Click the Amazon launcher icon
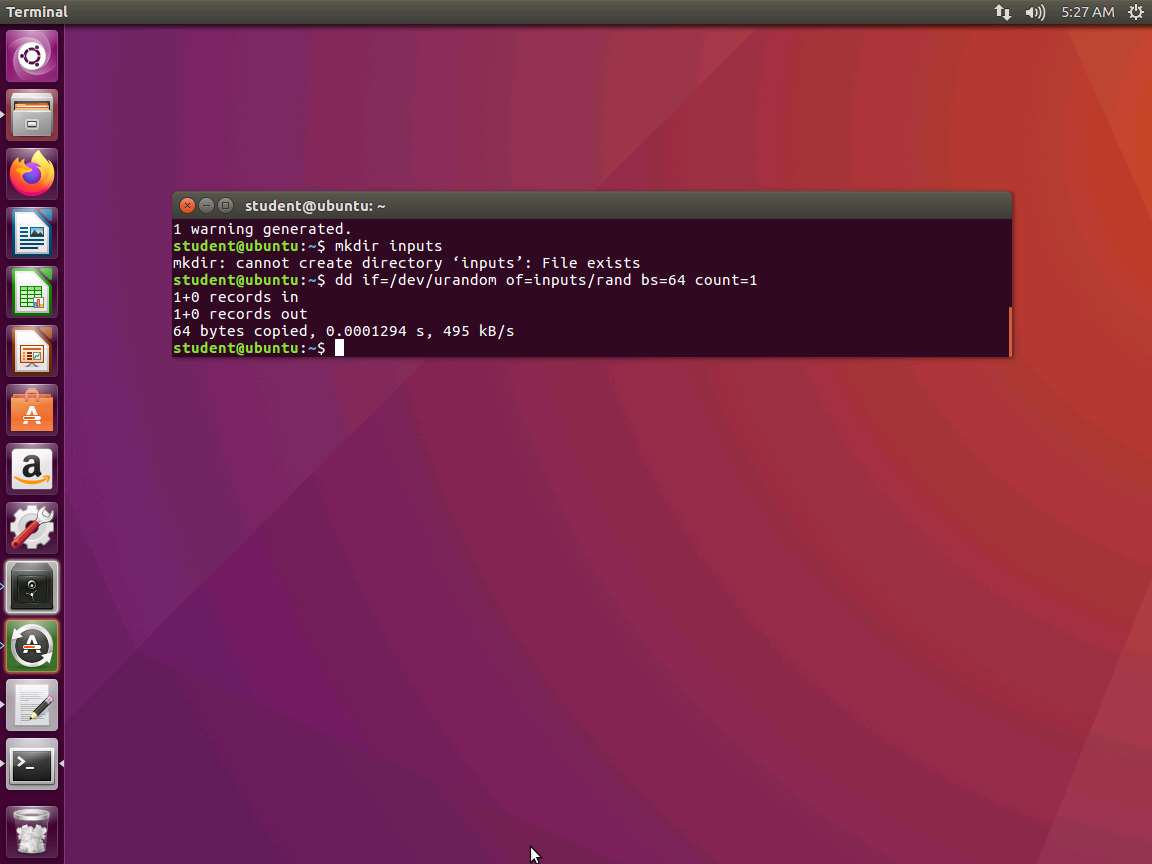This screenshot has width=1152, height=864. pyautogui.click(x=32, y=469)
